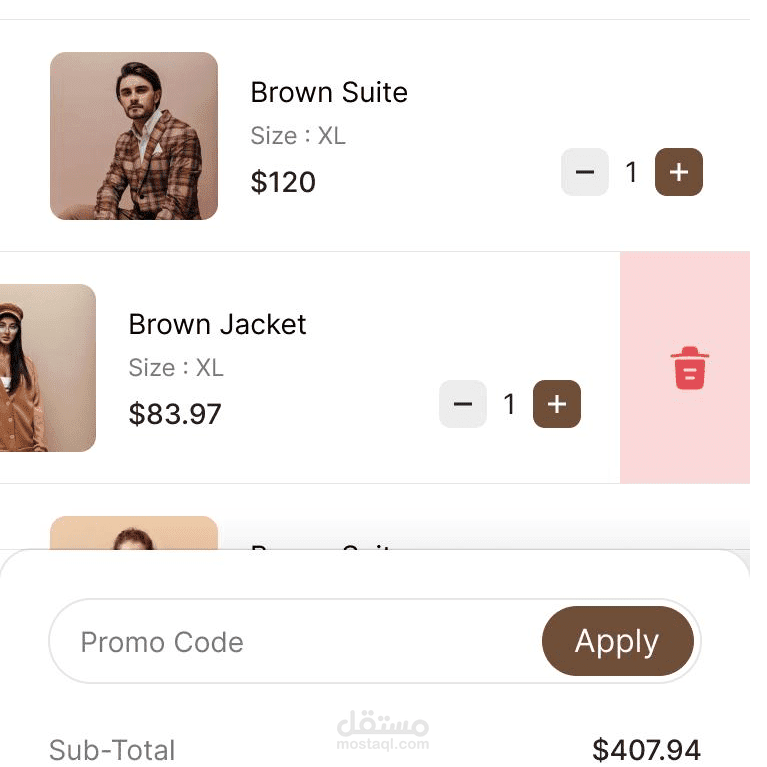Open the Brown Jacket product title

[217, 325]
